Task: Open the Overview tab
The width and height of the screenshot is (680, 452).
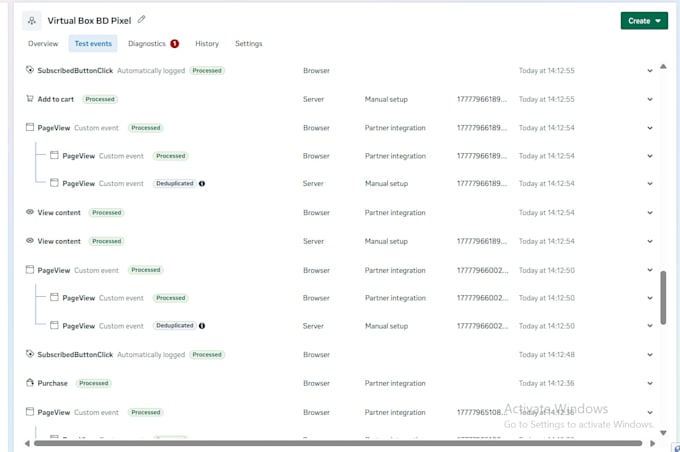Action: (43, 43)
